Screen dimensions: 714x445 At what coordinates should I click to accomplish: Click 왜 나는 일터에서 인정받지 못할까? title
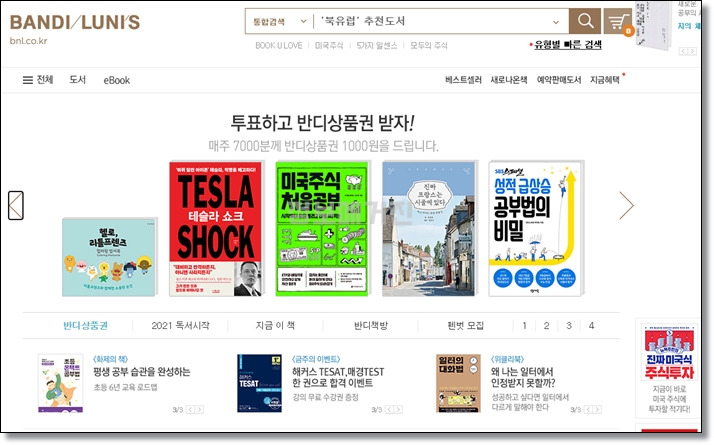pos(523,377)
